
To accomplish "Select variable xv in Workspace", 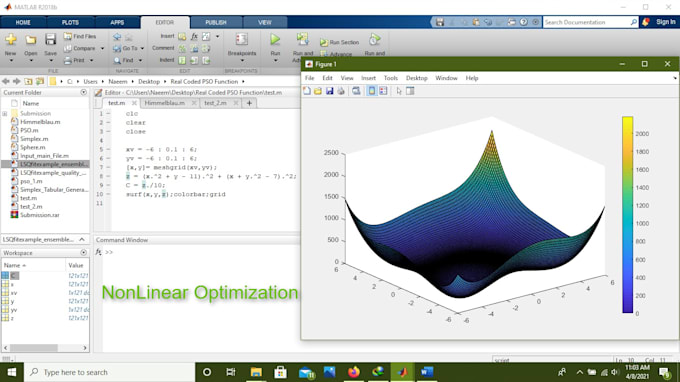I will click(14, 293).
